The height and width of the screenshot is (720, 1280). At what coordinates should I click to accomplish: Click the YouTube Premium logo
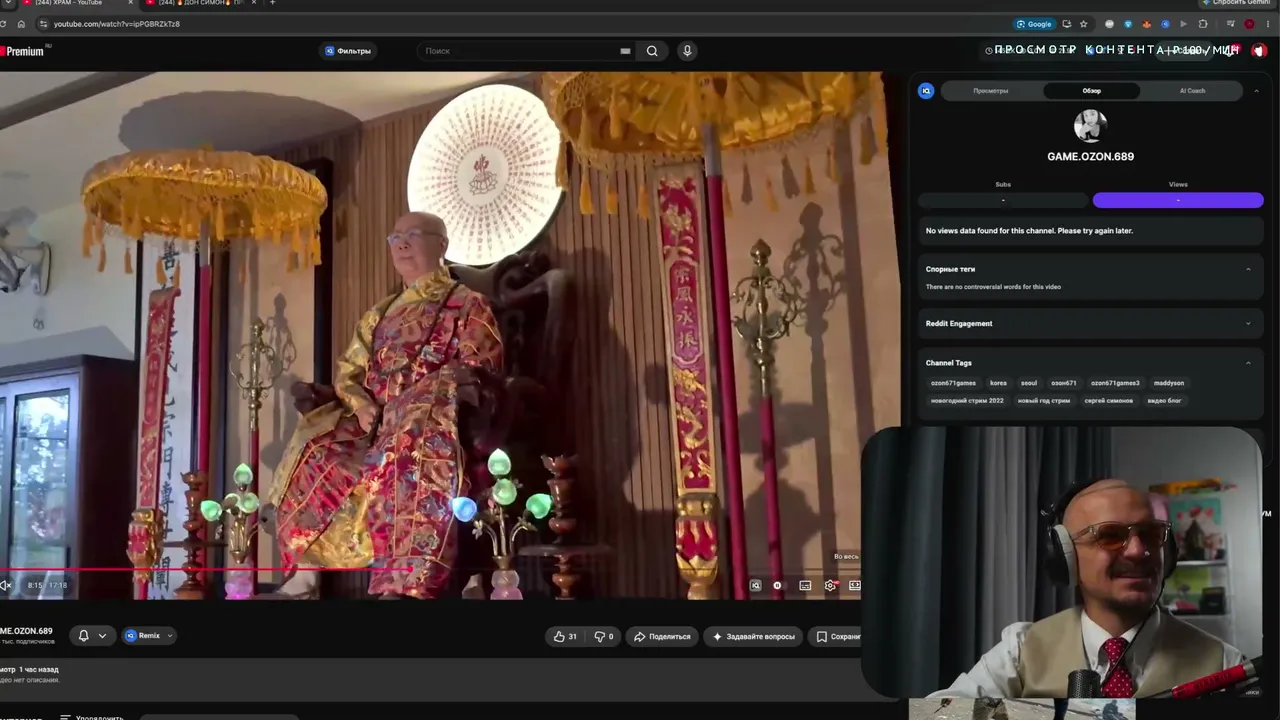point(24,51)
